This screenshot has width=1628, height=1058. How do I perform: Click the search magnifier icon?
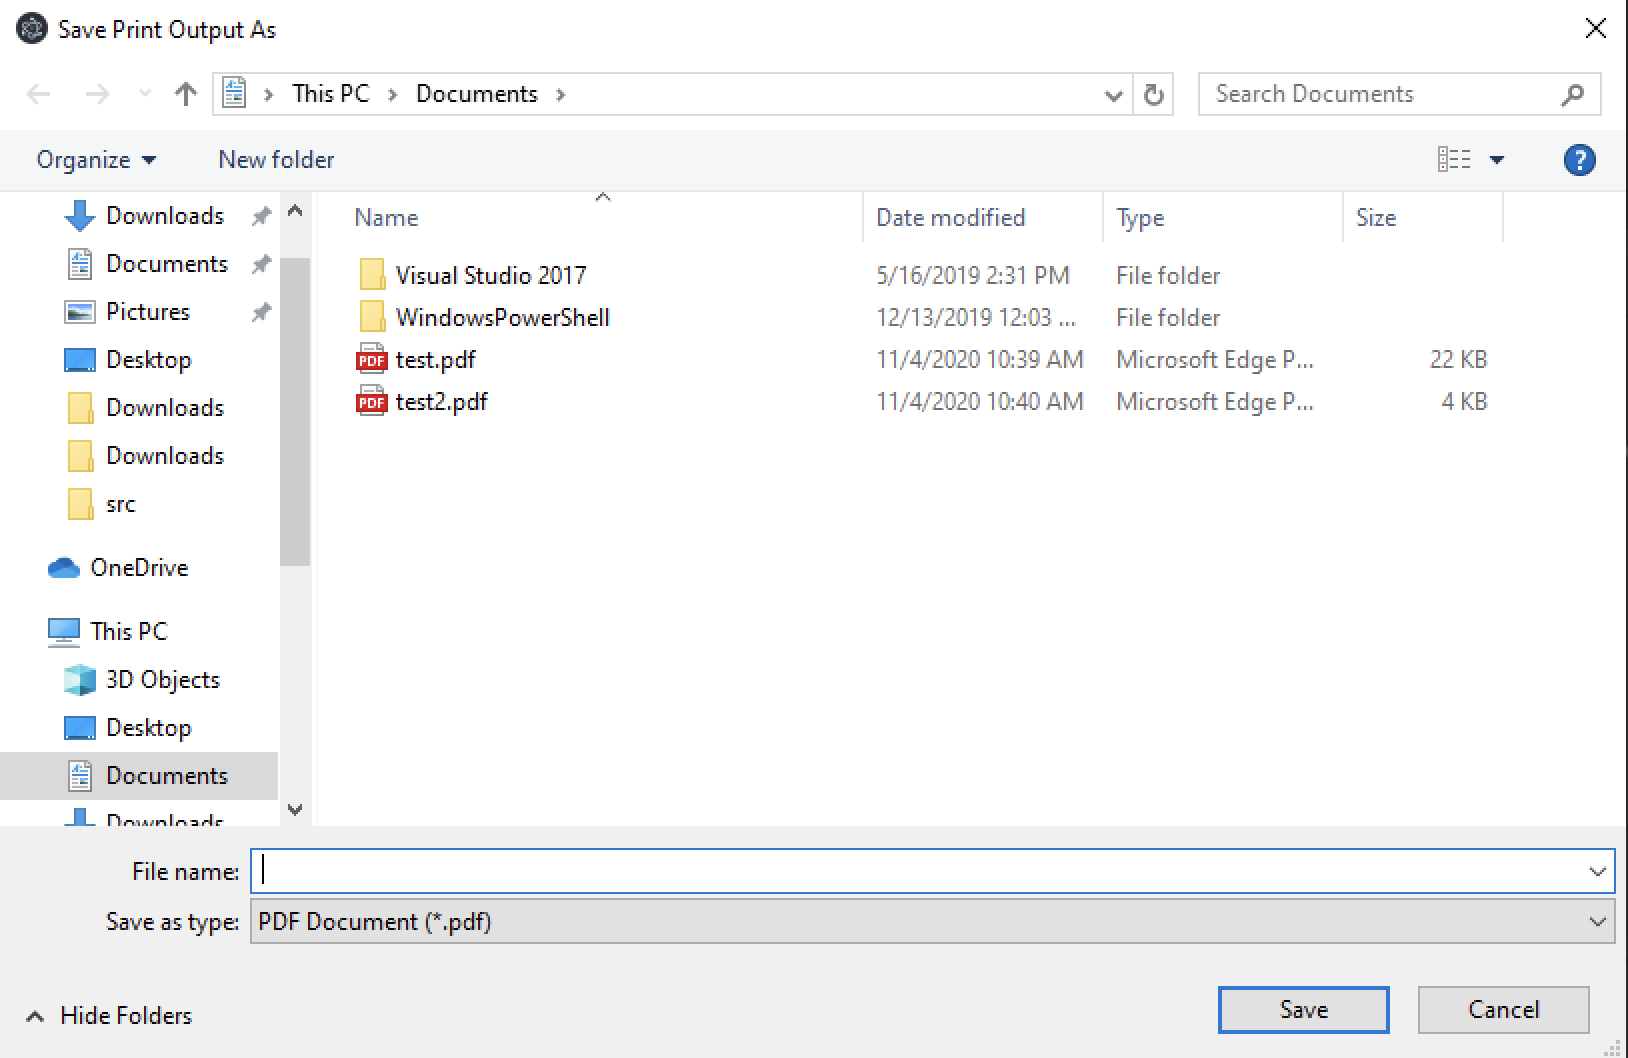coord(1571,93)
